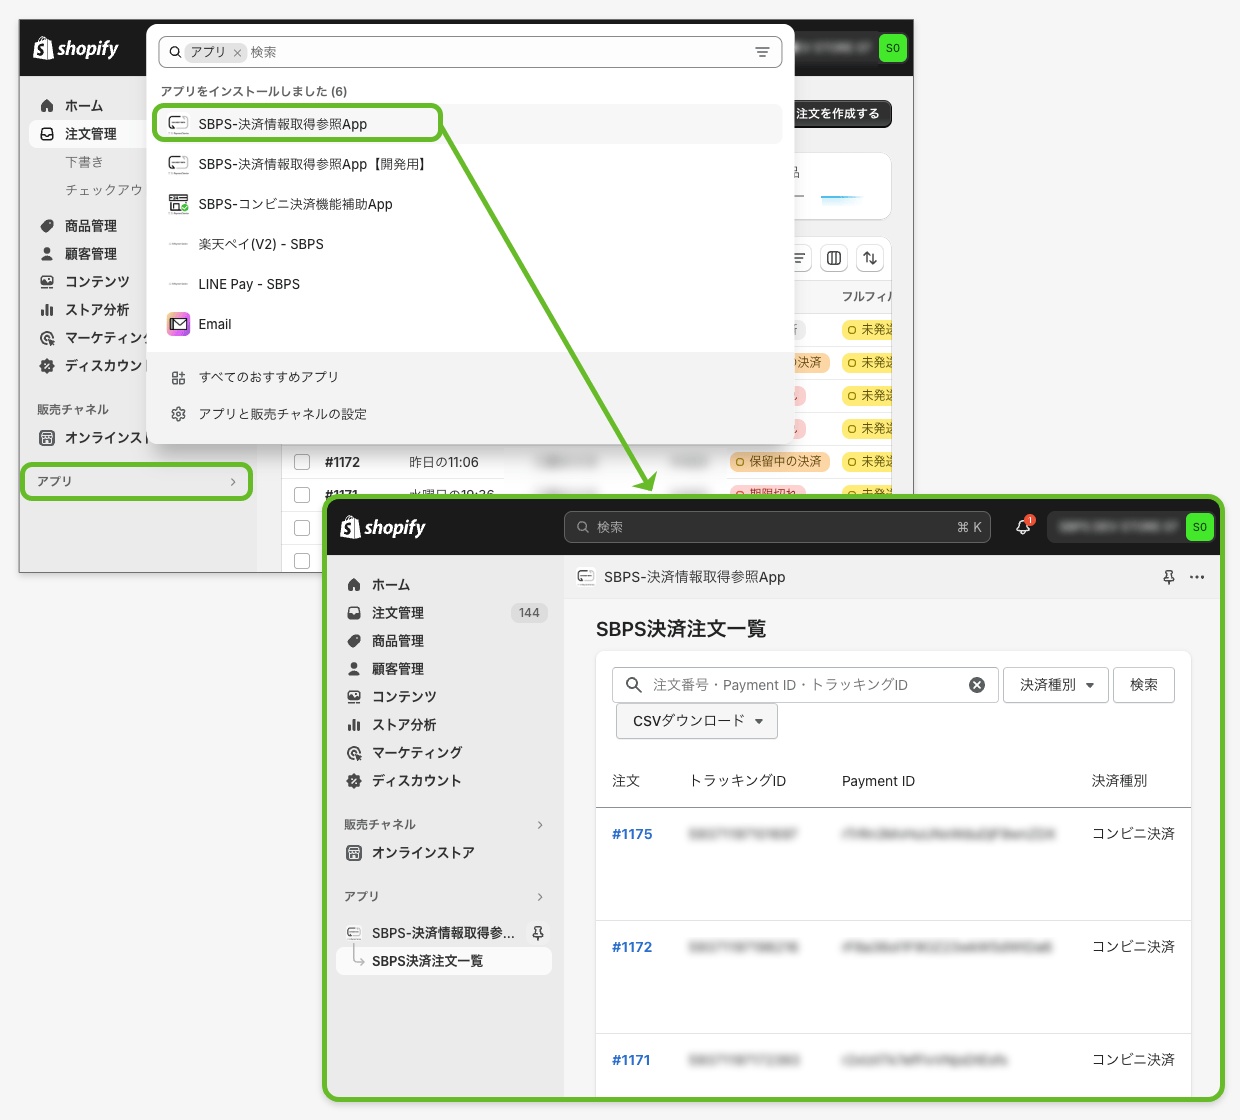Open 注文管理 with the 144 badge
This screenshot has height=1120, width=1240.
point(445,613)
